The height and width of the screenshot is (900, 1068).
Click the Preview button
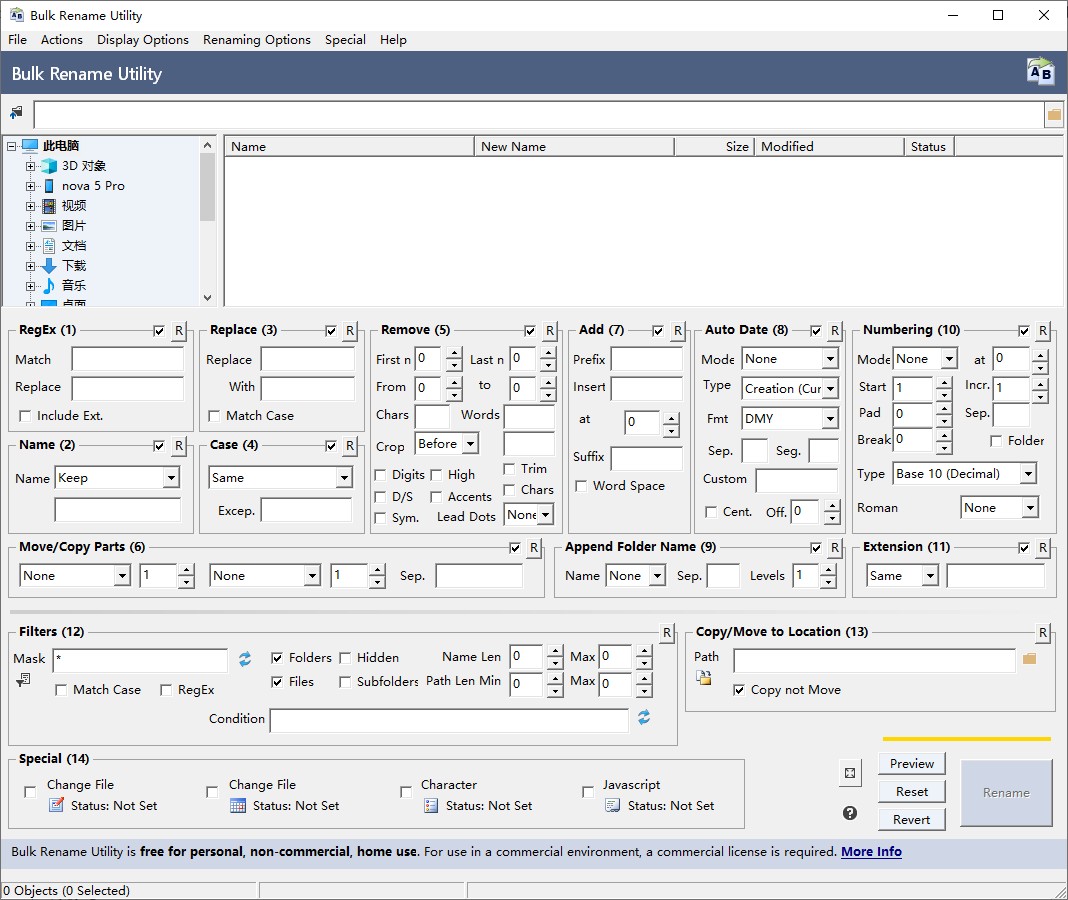[x=911, y=764]
